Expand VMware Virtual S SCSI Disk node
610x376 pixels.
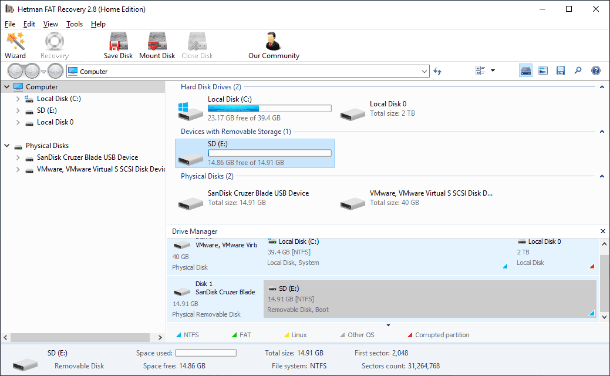pyautogui.click(x=18, y=169)
